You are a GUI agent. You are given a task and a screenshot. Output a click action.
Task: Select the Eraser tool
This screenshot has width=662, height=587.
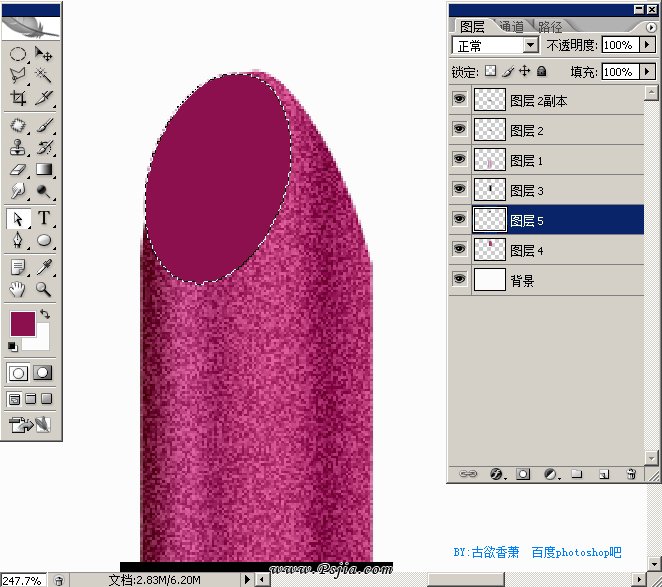(18, 169)
